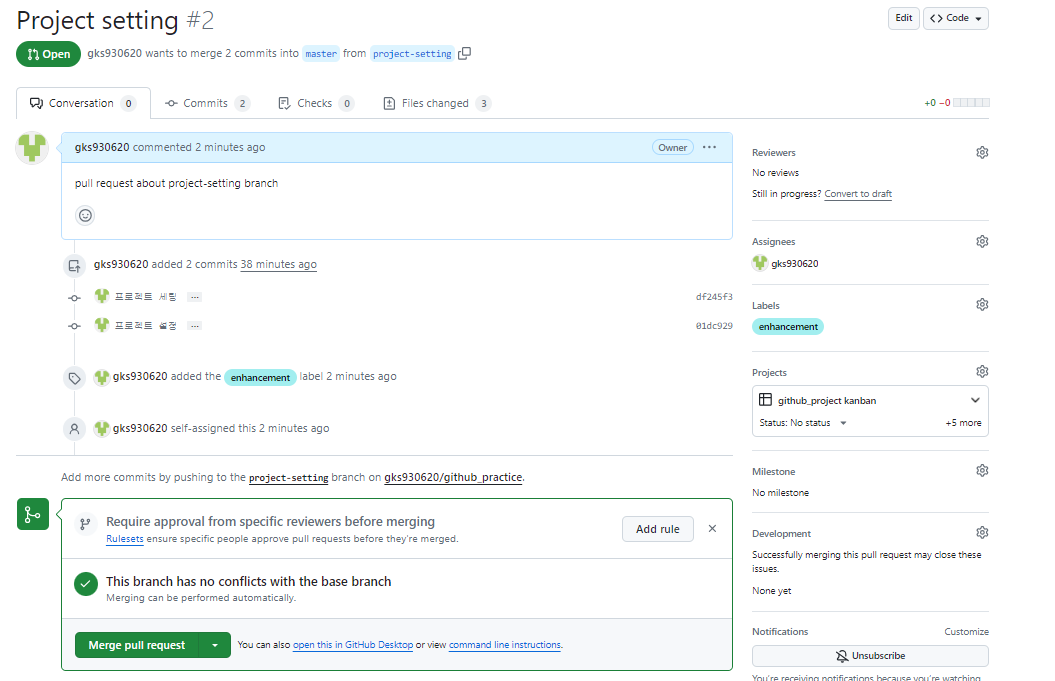Open commit hash 01dc929
Screen dimensions: 1055x681
(714, 326)
